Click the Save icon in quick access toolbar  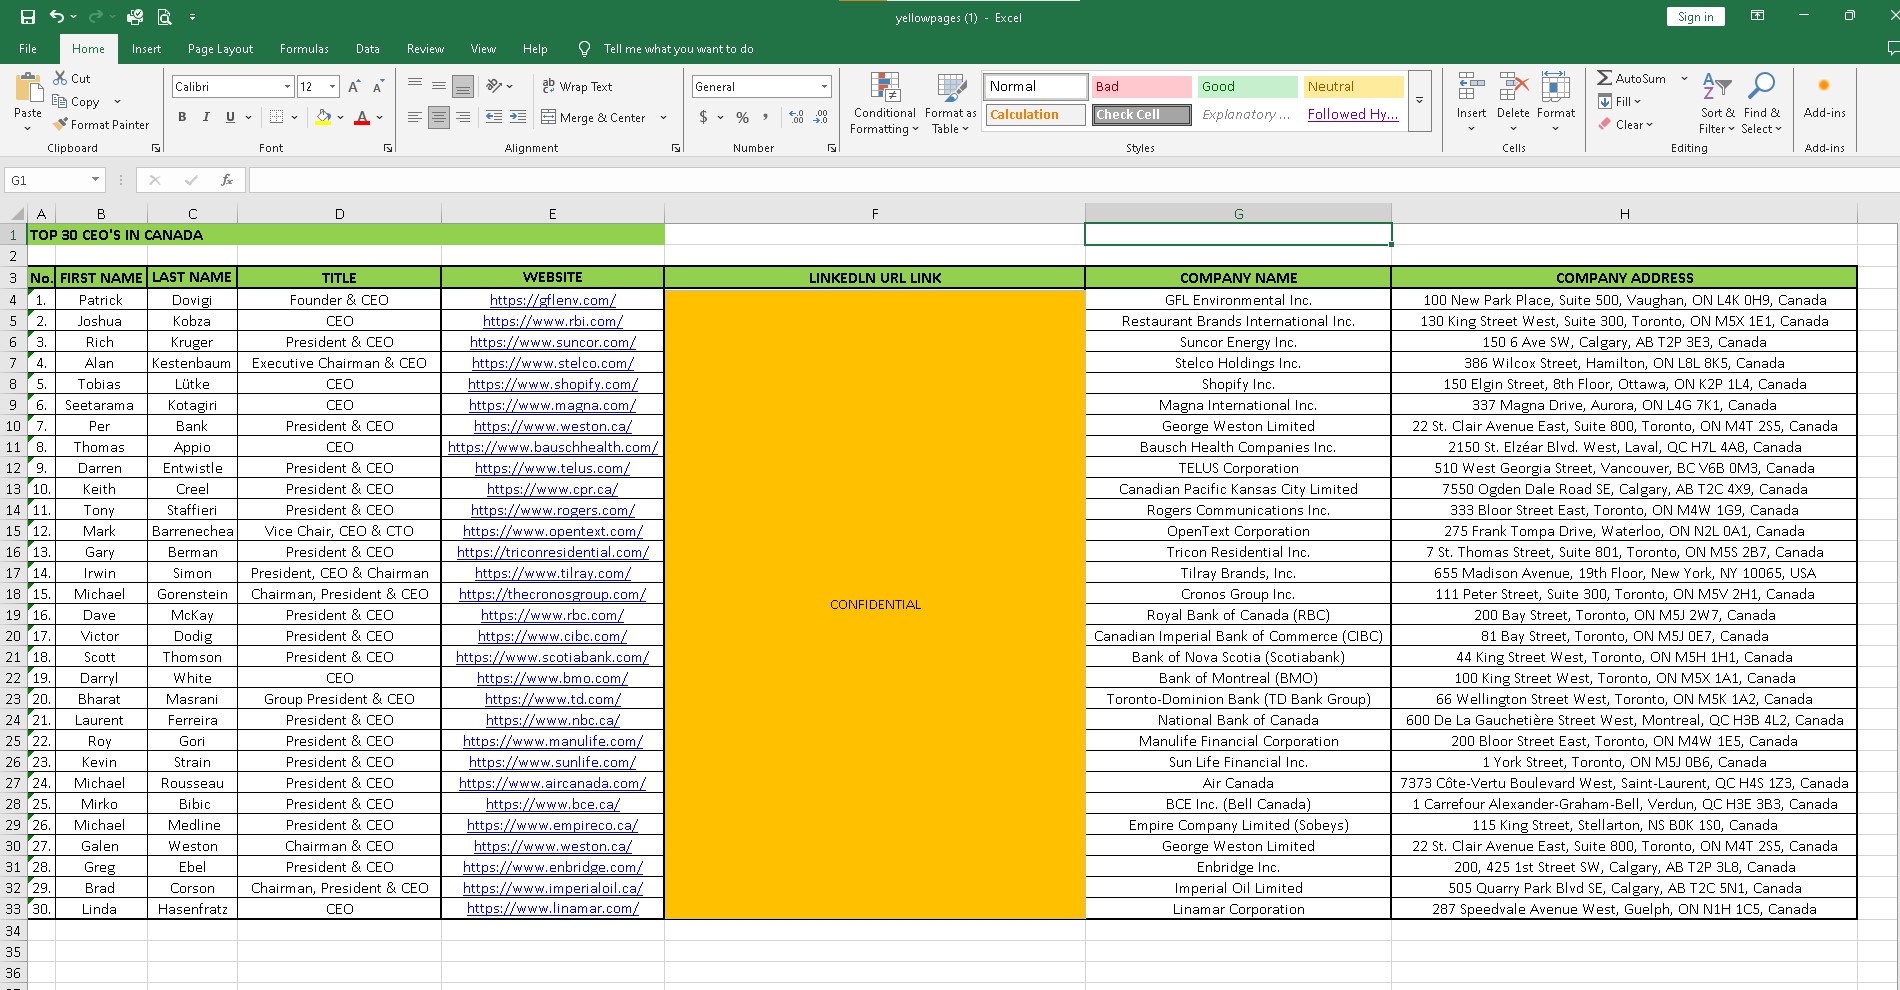[x=28, y=17]
